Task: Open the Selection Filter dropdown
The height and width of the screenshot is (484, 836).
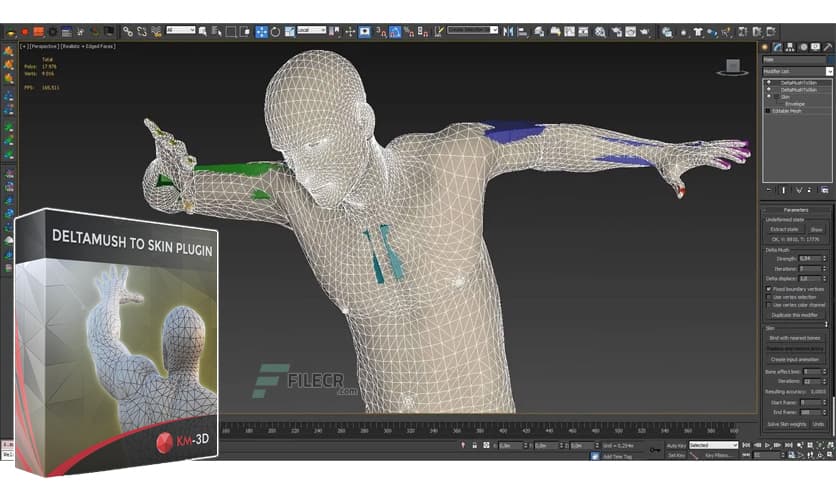Action: pos(181,30)
